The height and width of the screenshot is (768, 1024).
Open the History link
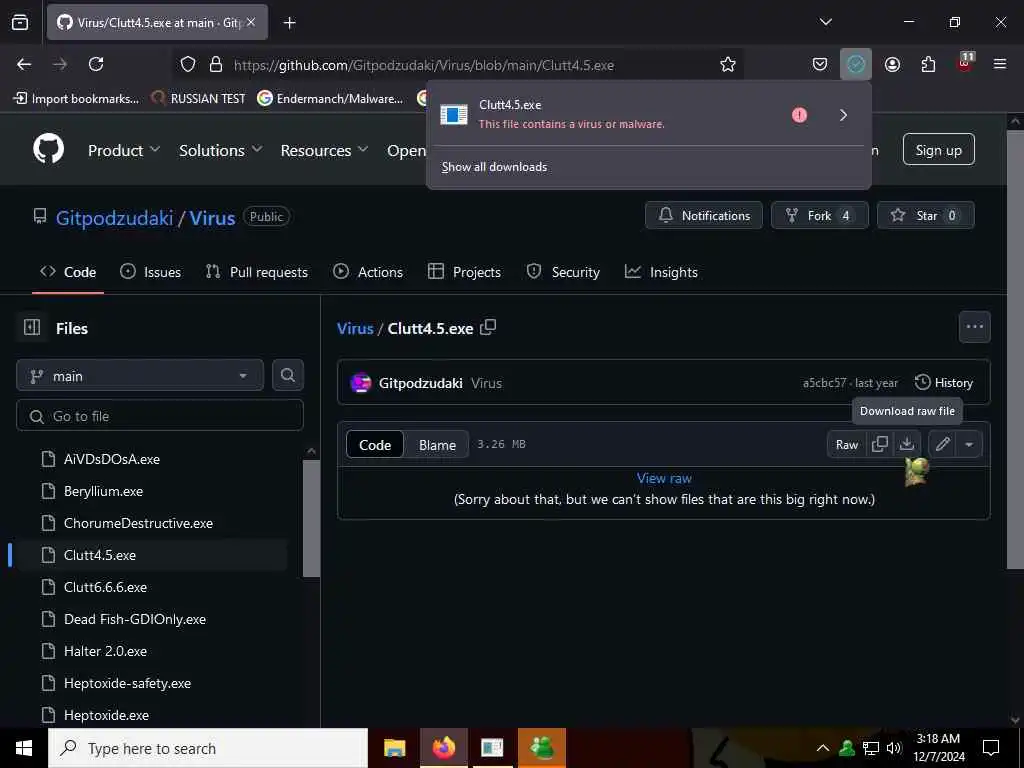pos(944,383)
